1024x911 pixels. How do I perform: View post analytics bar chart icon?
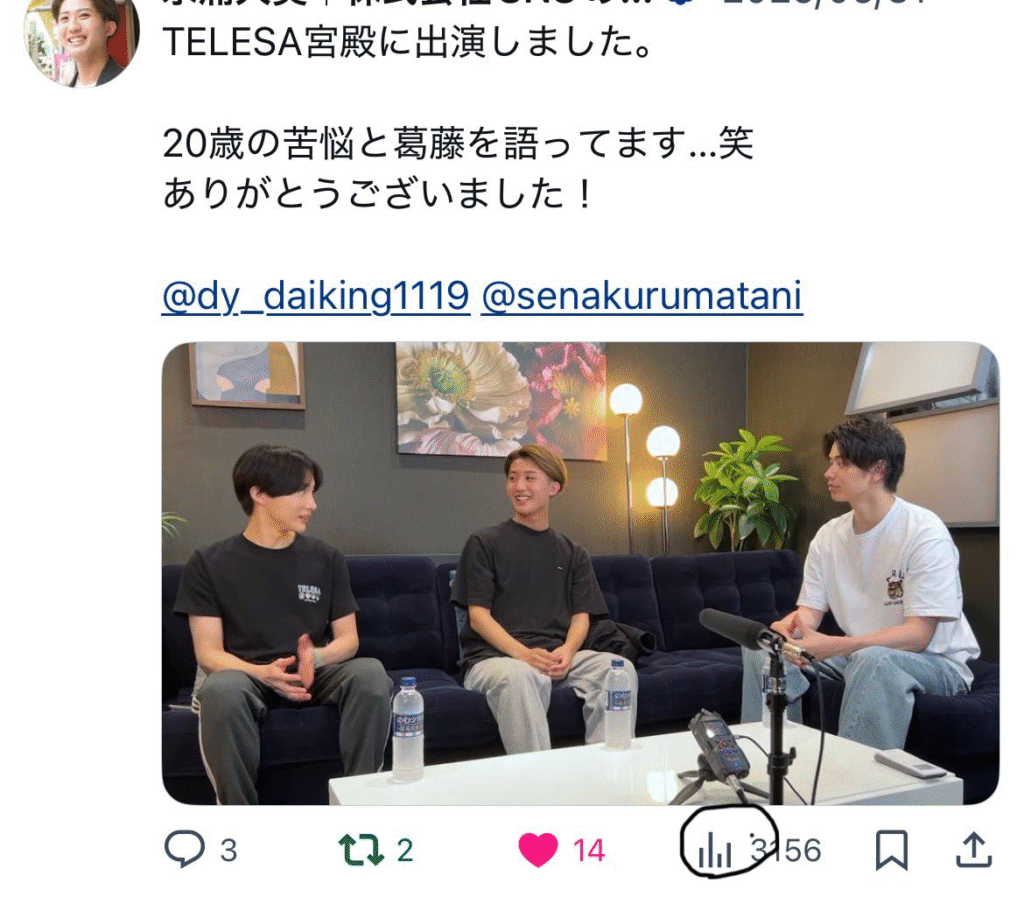click(x=714, y=852)
